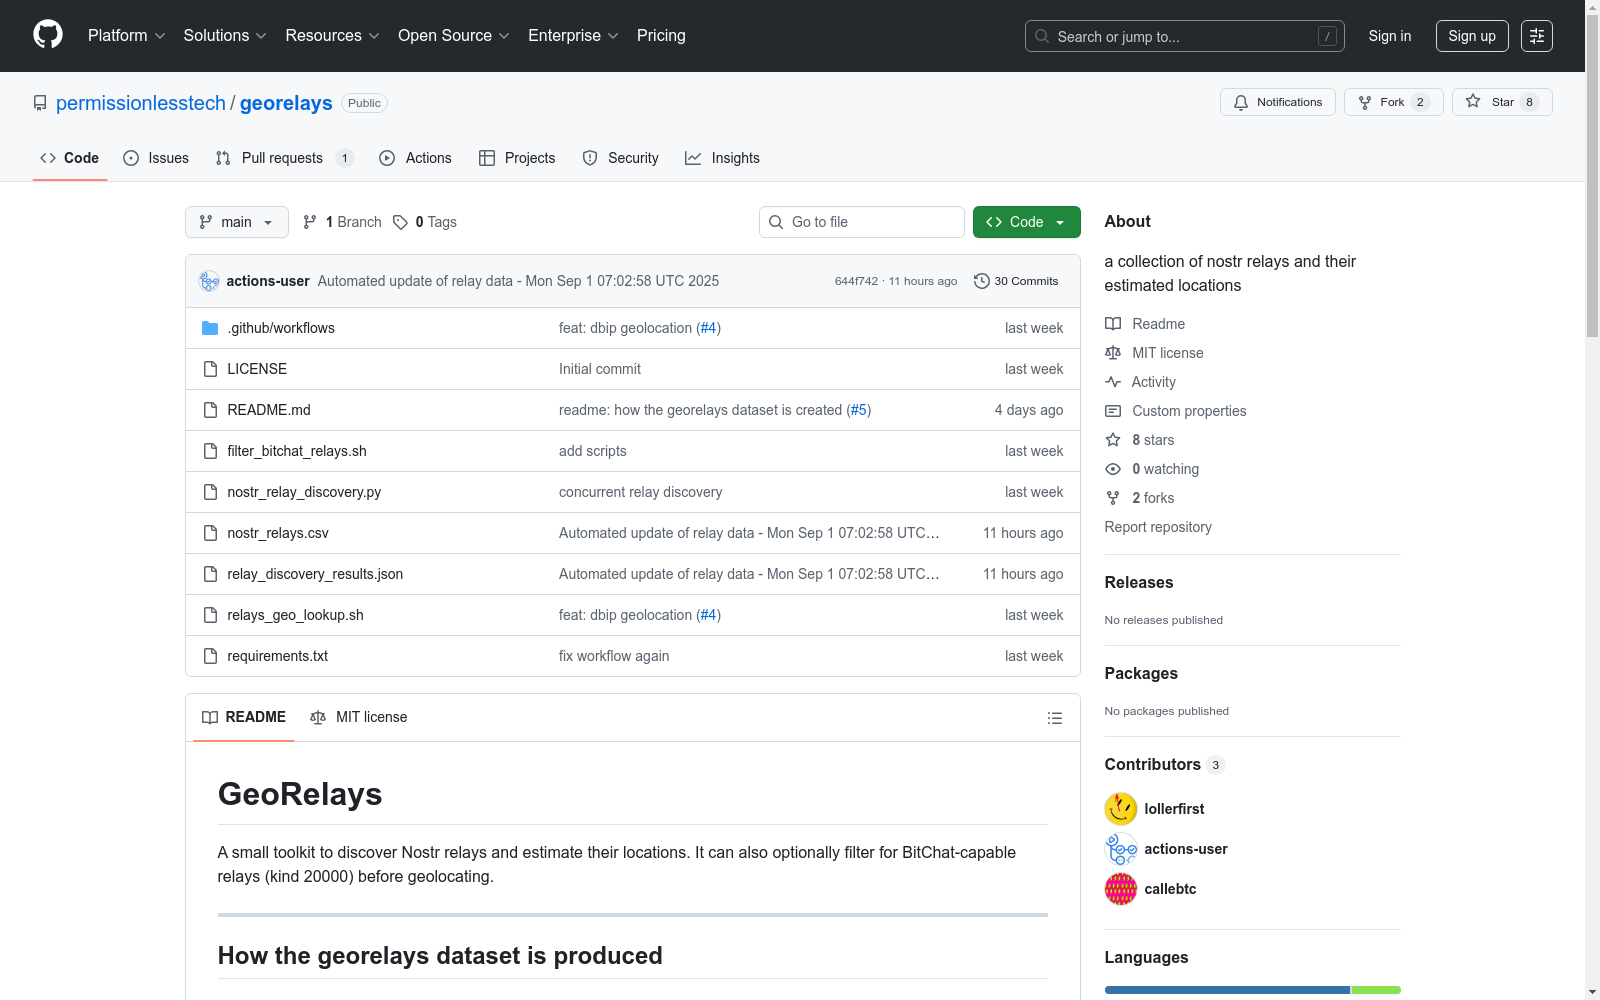The width and height of the screenshot is (1600, 1000).
Task: Open the filter_bitchat_relays.sh file
Action: pyautogui.click(x=297, y=451)
